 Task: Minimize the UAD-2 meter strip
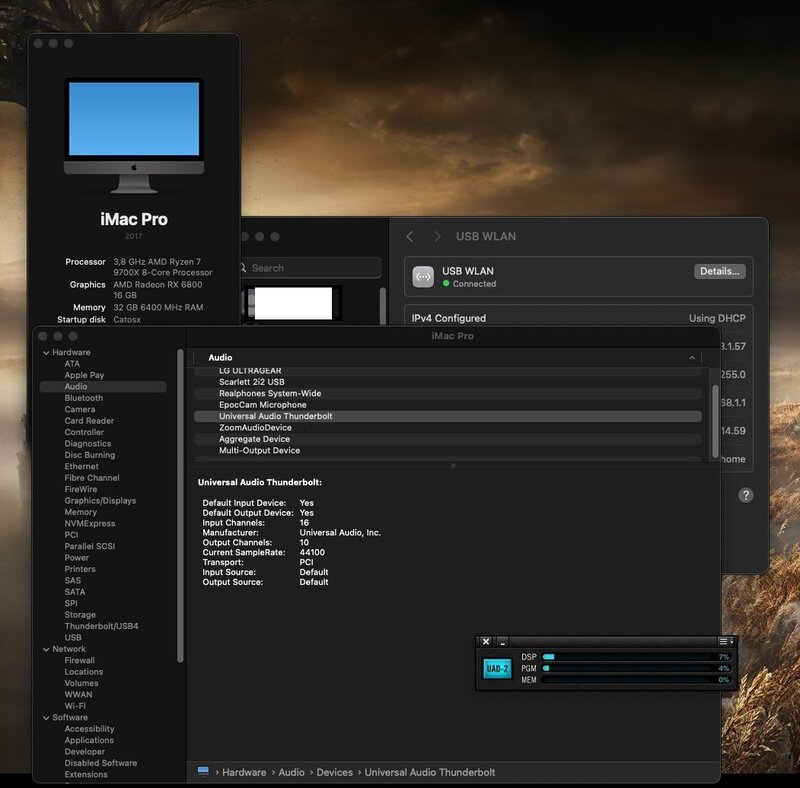503,641
